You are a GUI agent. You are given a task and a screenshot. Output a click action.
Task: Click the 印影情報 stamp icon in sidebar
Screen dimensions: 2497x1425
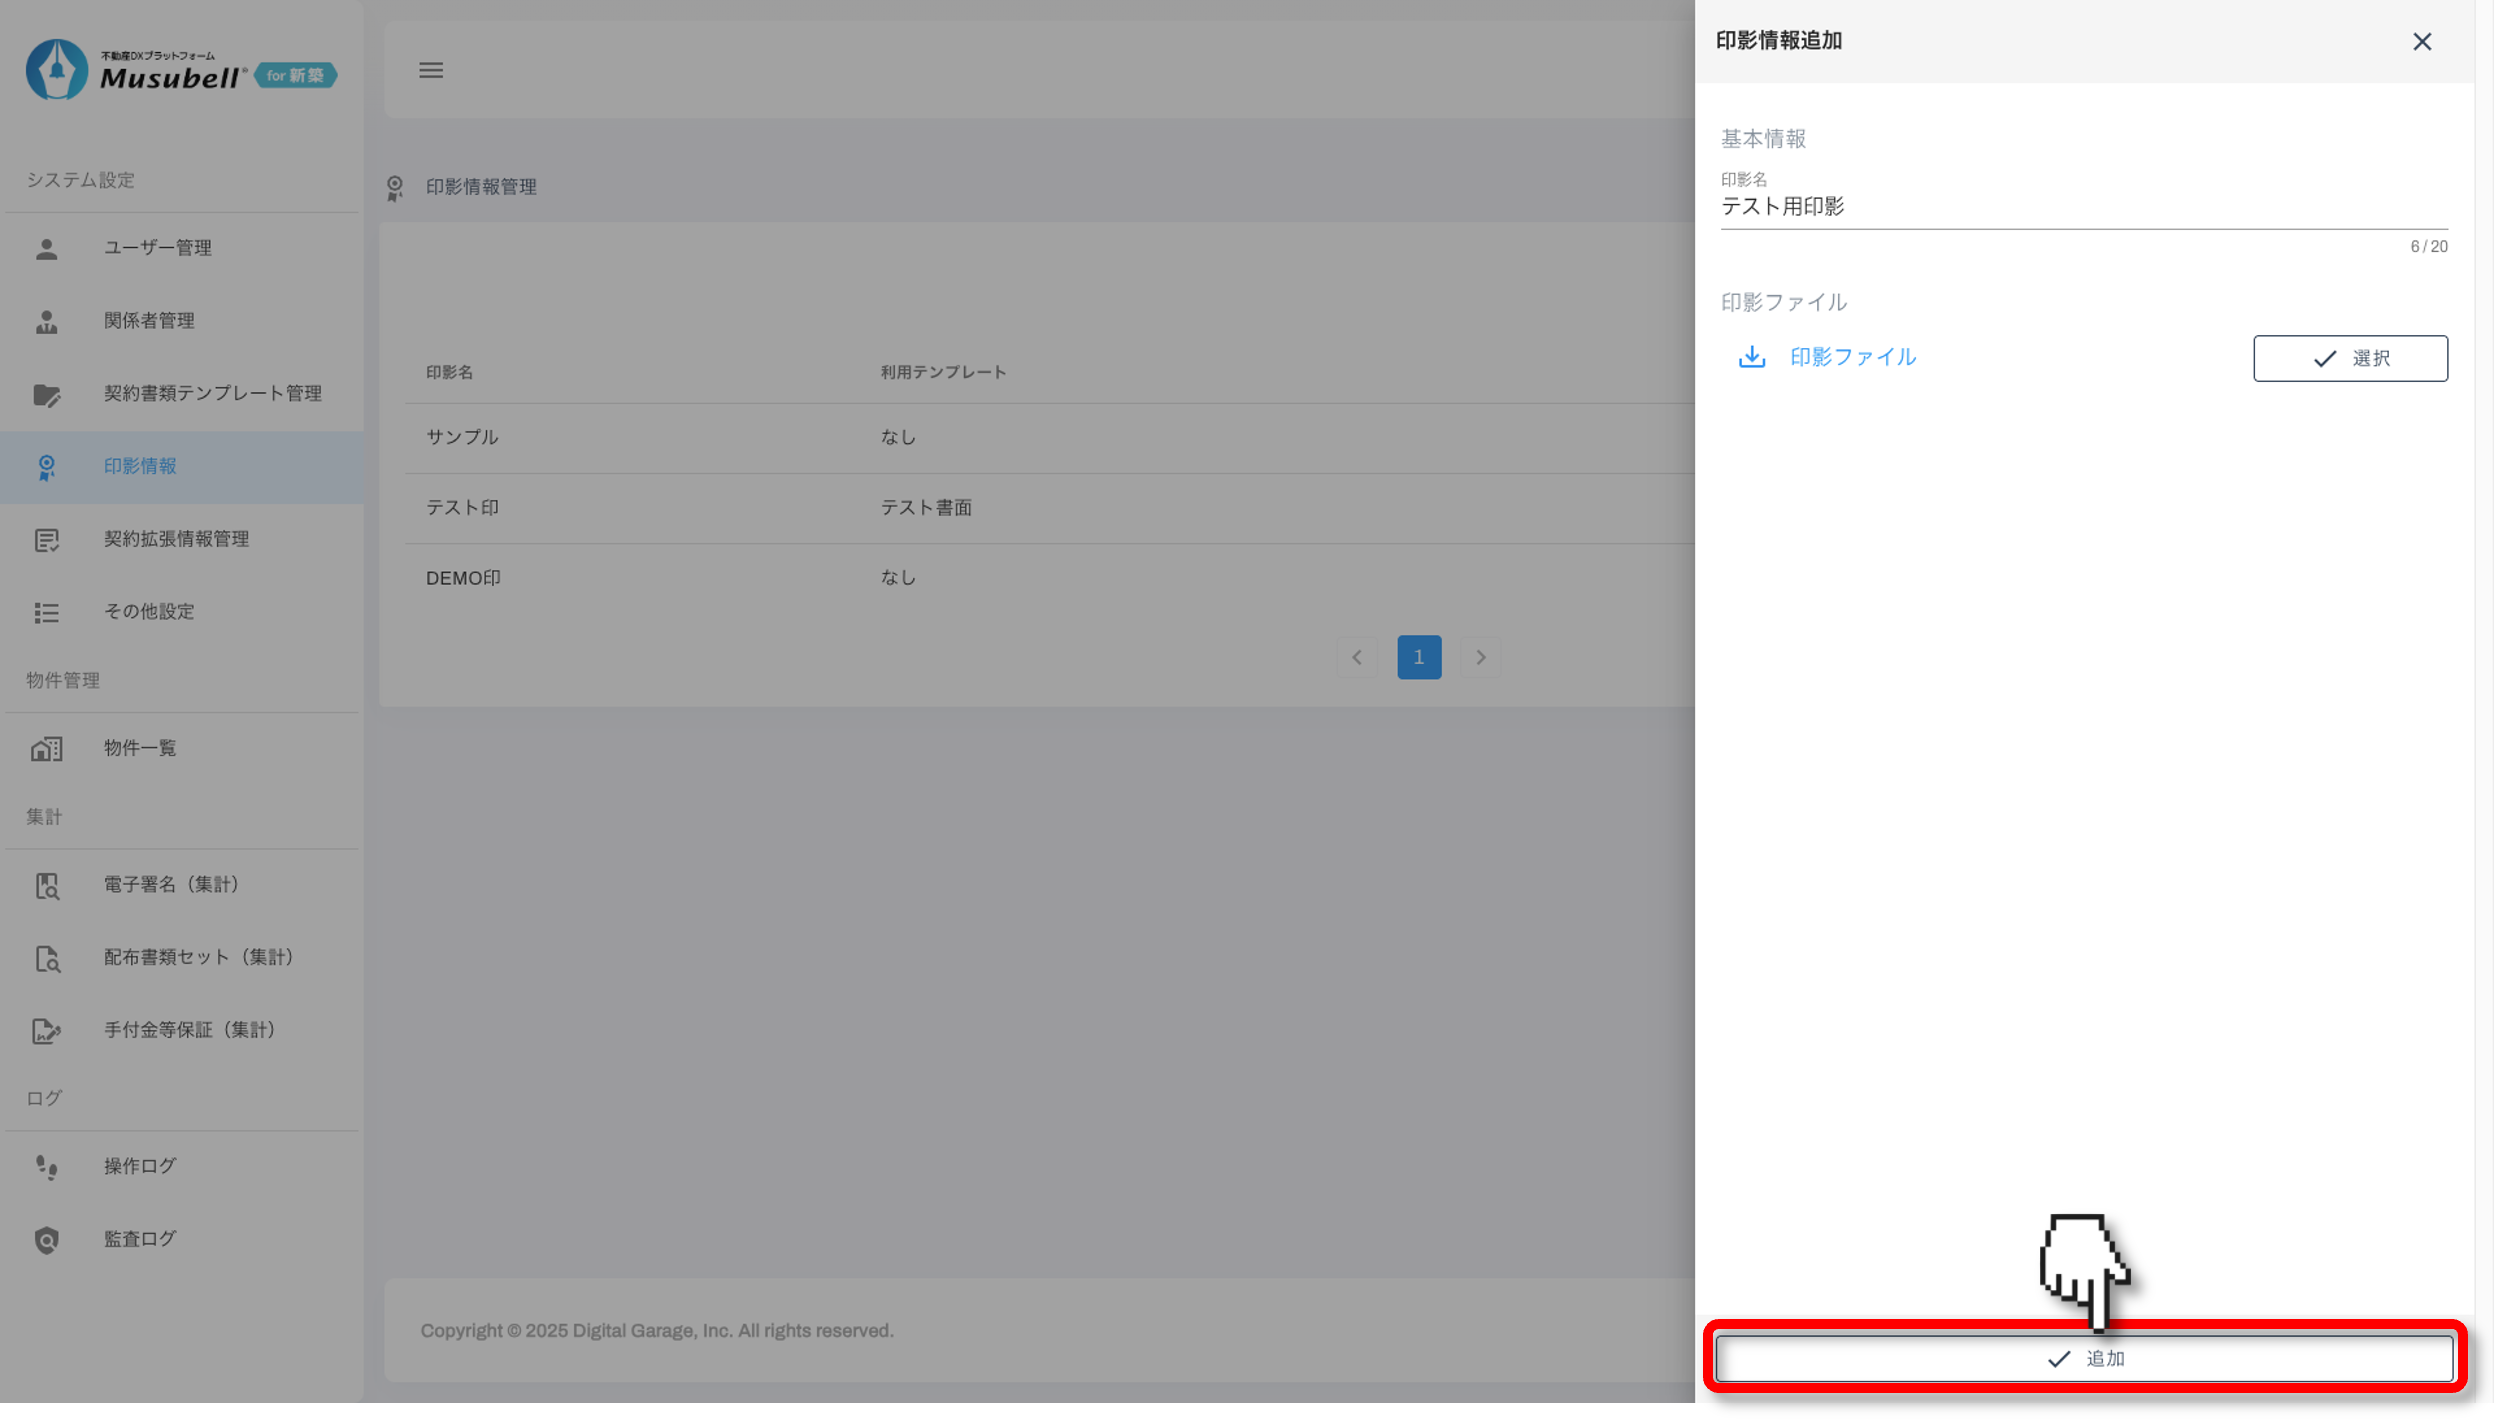(47, 467)
